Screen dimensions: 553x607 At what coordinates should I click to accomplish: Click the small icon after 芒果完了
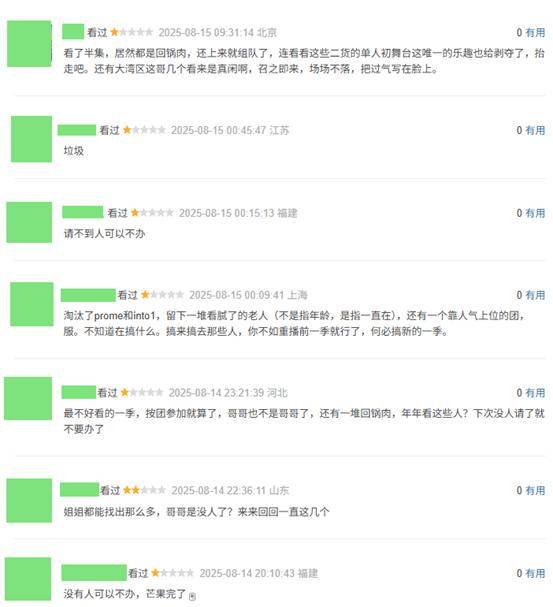[x=192, y=596]
